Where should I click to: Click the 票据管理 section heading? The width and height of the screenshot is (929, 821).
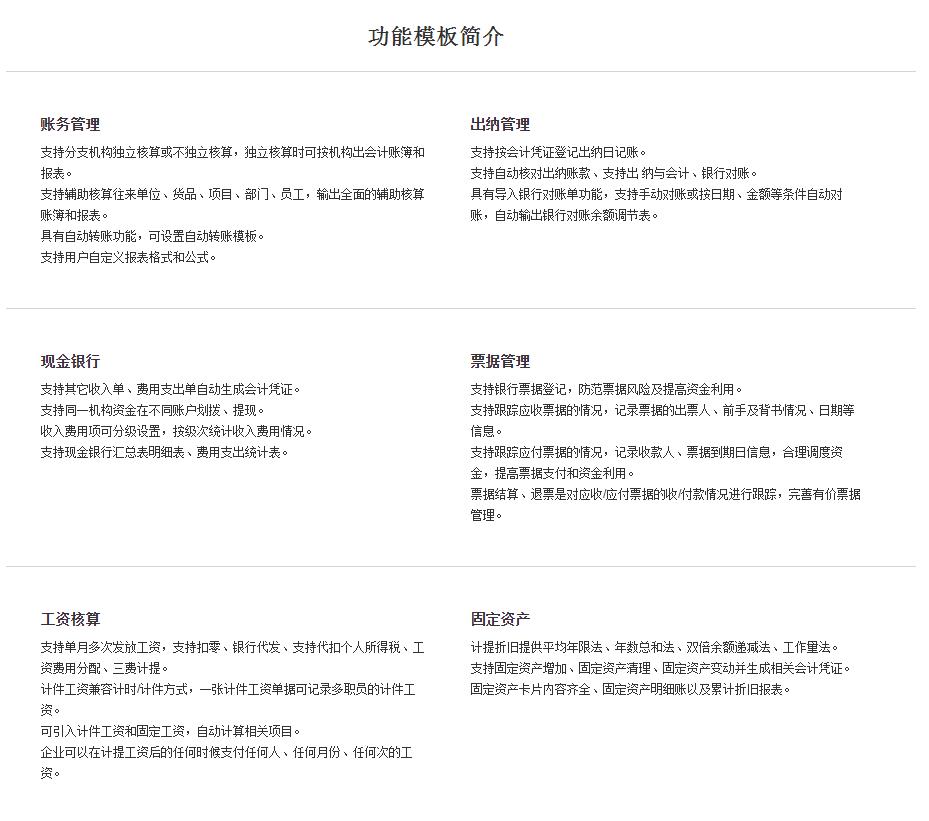500,362
